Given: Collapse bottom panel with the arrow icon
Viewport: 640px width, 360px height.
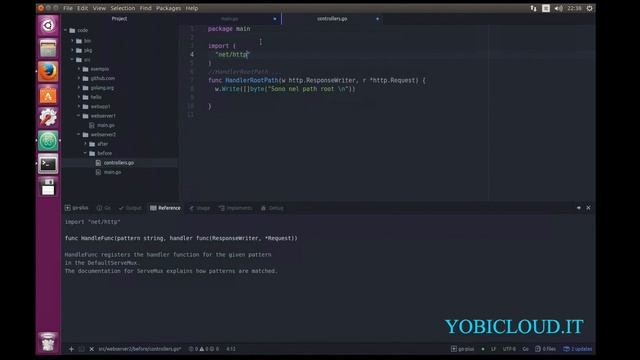Looking at the screenshot, I should [579, 208].
